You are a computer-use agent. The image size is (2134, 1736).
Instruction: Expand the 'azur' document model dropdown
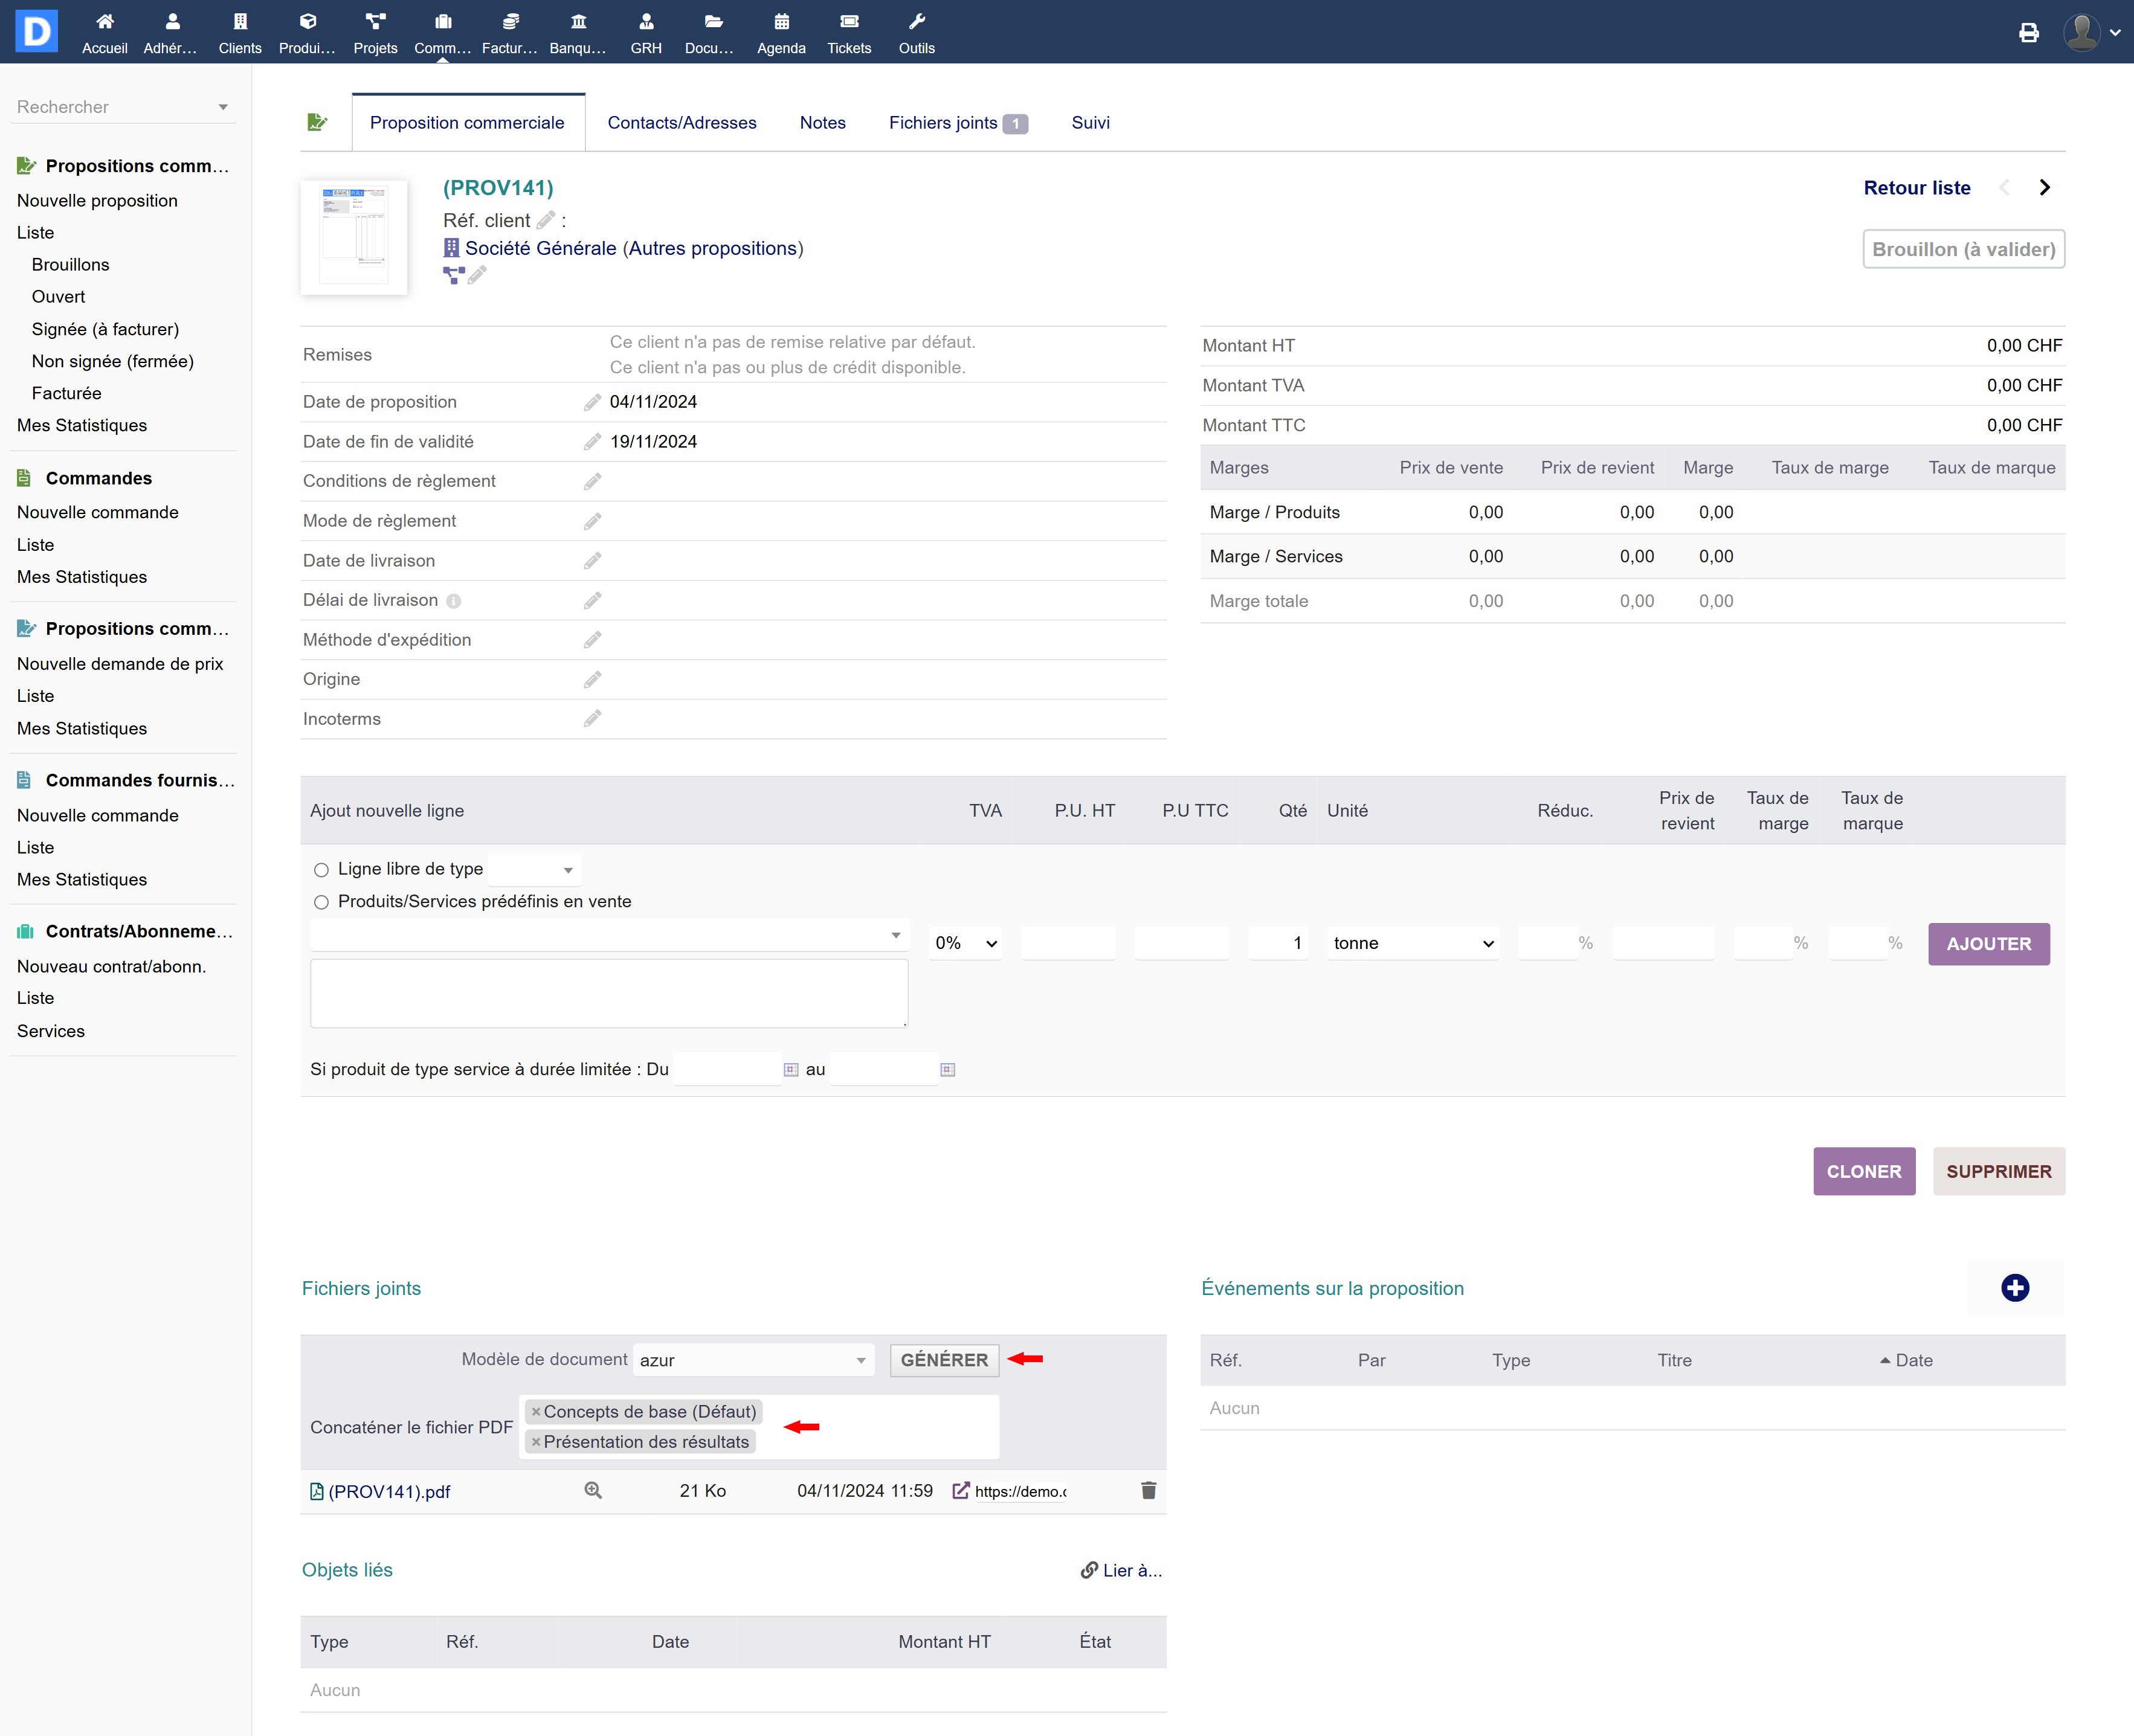coord(754,1360)
